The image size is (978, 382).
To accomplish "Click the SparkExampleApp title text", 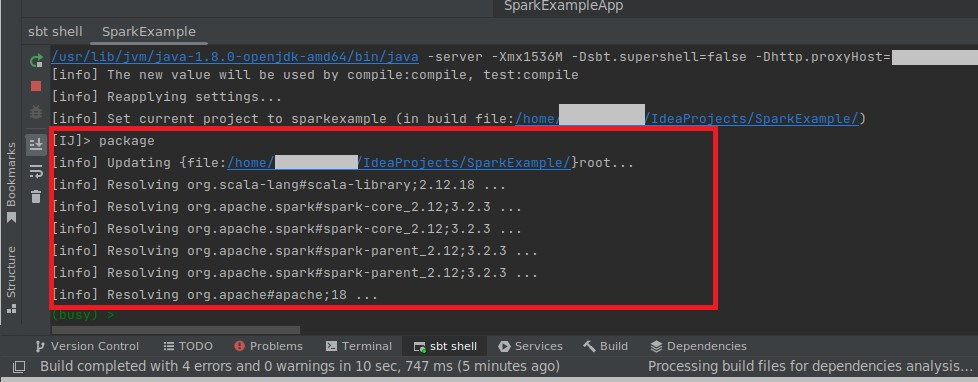I will (563, 6).
